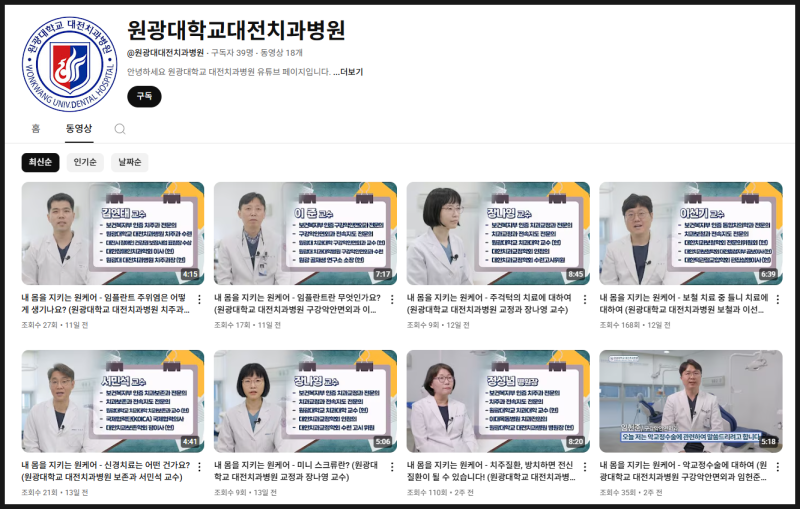The width and height of the screenshot is (800, 509).
Task: Open title link 임플란트 주위염은 어떻게 생기나요
Action: coord(106,303)
